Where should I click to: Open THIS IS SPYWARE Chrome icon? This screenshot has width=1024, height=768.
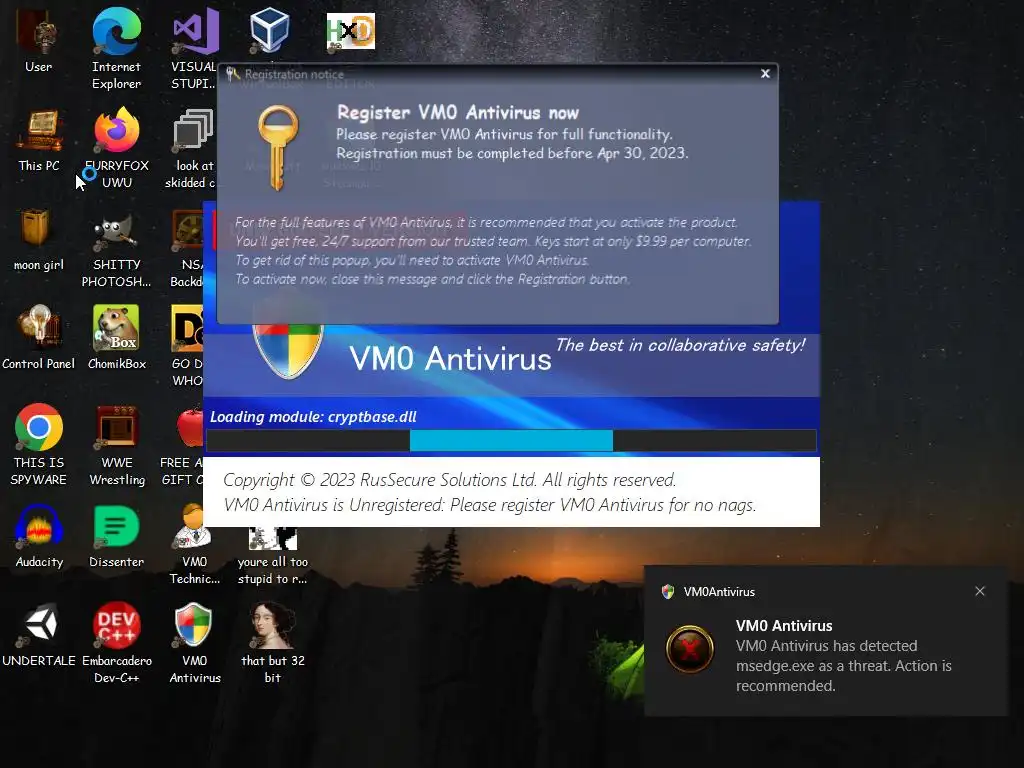pyautogui.click(x=39, y=444)
